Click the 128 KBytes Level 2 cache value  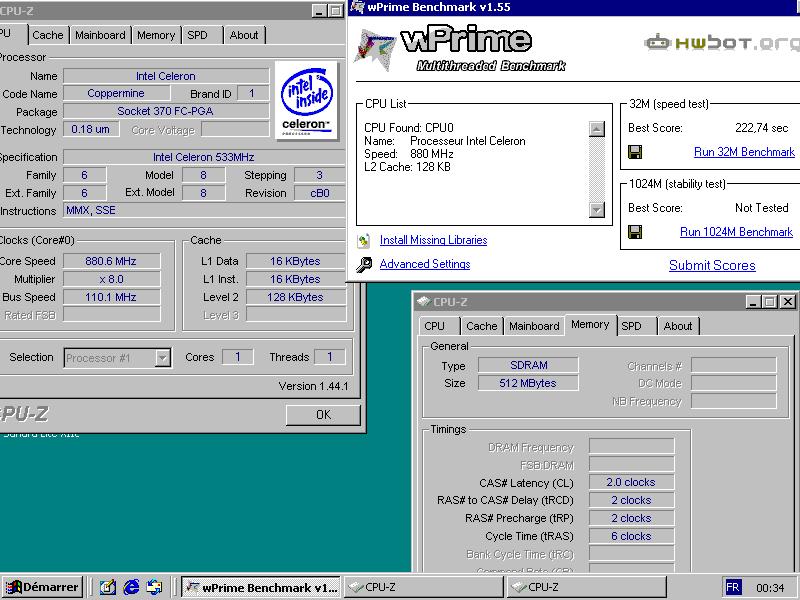[x=295, y=297]
